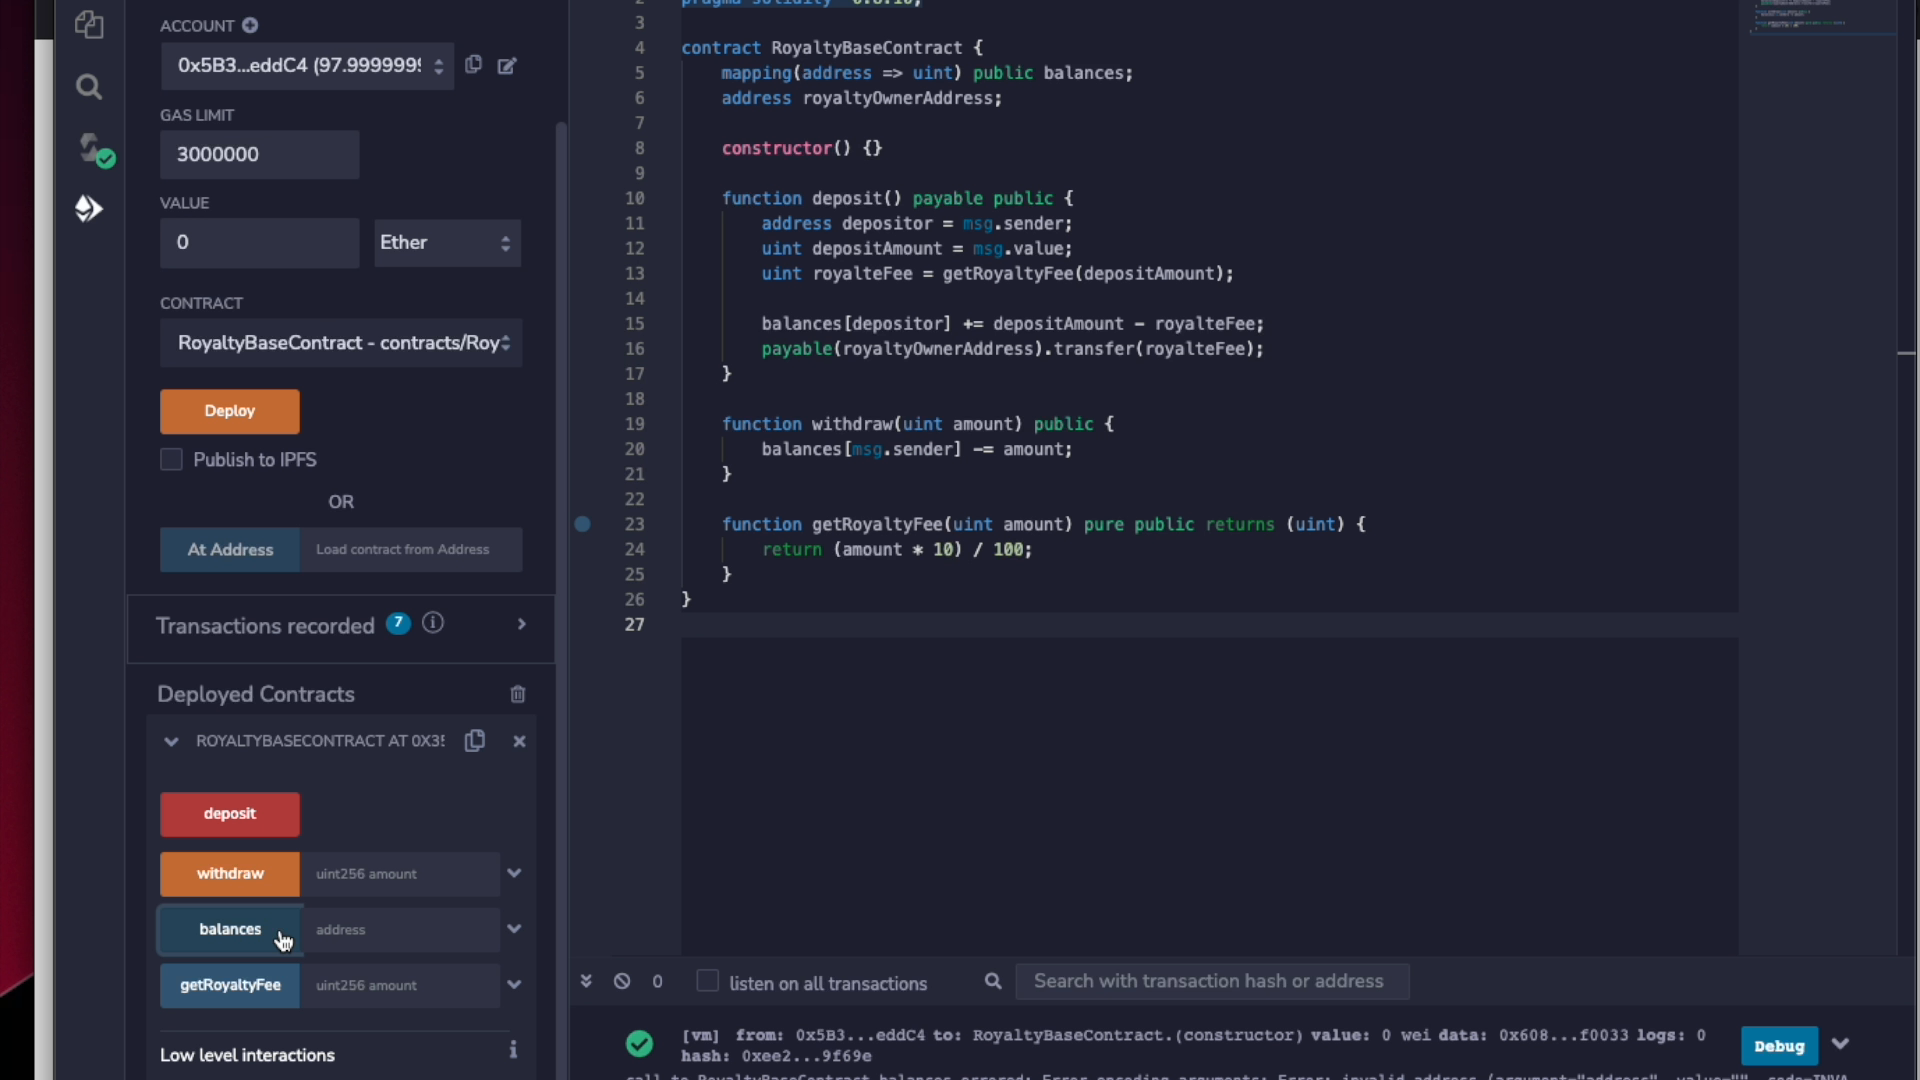The image size is (1920, 1080).
Task: Expand the getRoyaltyFee function parameters
Action: (514, 985)
